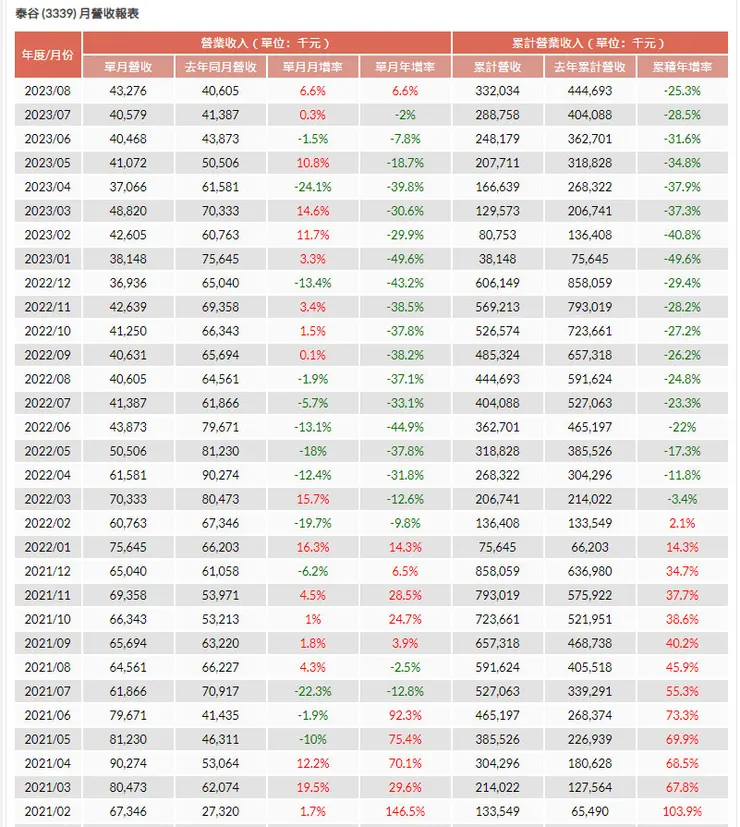Screen dimensions: 740x827
Task: Click the 營業收入（單位：千元）group header
Action: 267,43
